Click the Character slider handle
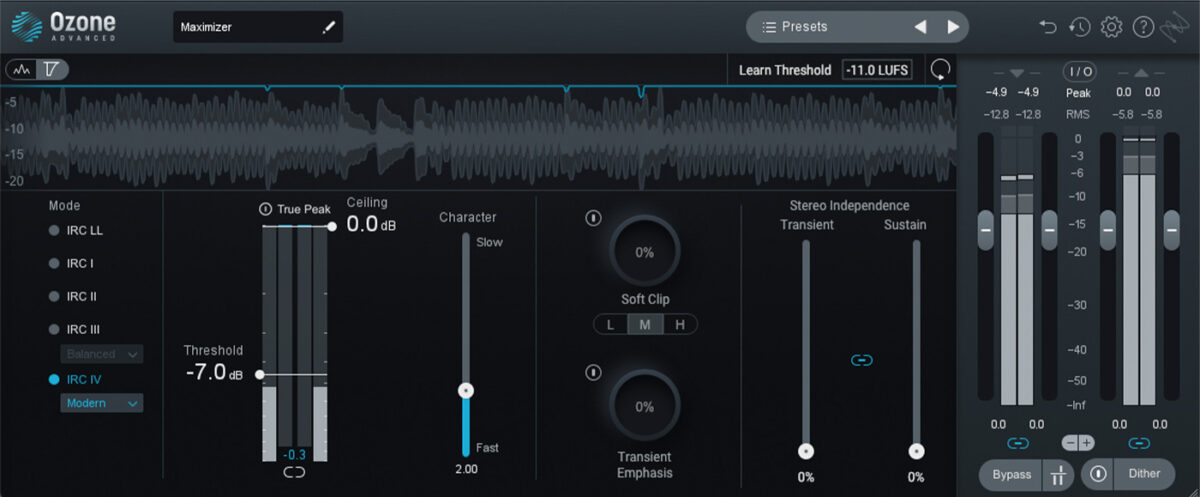Viewport: 1200px width, 497px height. pos(465,391)
